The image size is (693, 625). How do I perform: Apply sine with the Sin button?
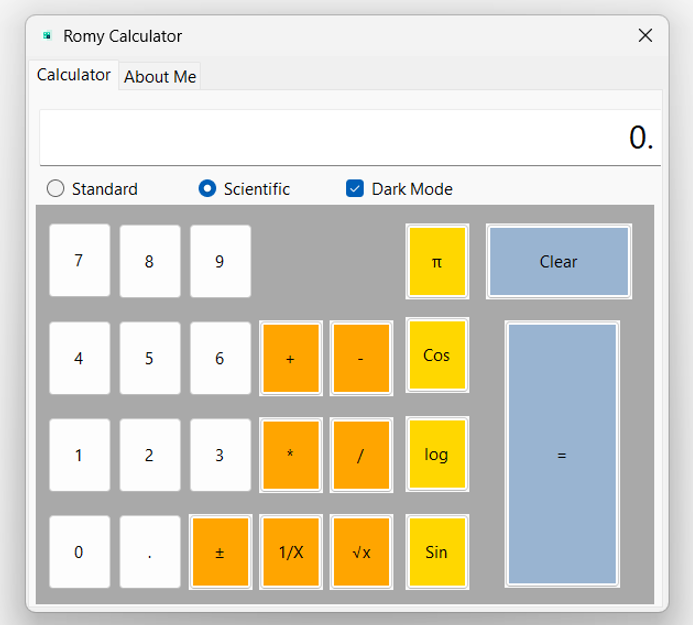tap(437, 552)
